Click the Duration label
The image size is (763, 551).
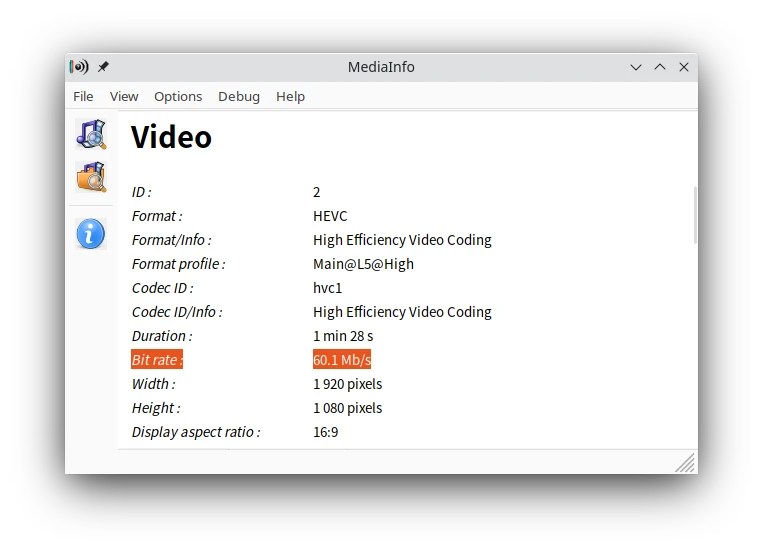[162, 336]
